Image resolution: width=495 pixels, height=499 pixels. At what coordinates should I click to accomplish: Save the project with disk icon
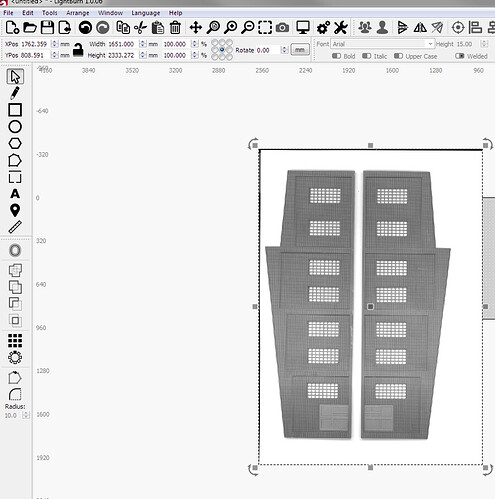pos(47,27)
